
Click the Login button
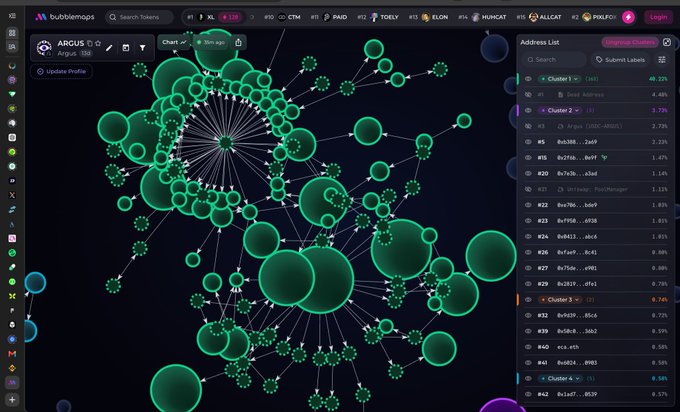658,17
